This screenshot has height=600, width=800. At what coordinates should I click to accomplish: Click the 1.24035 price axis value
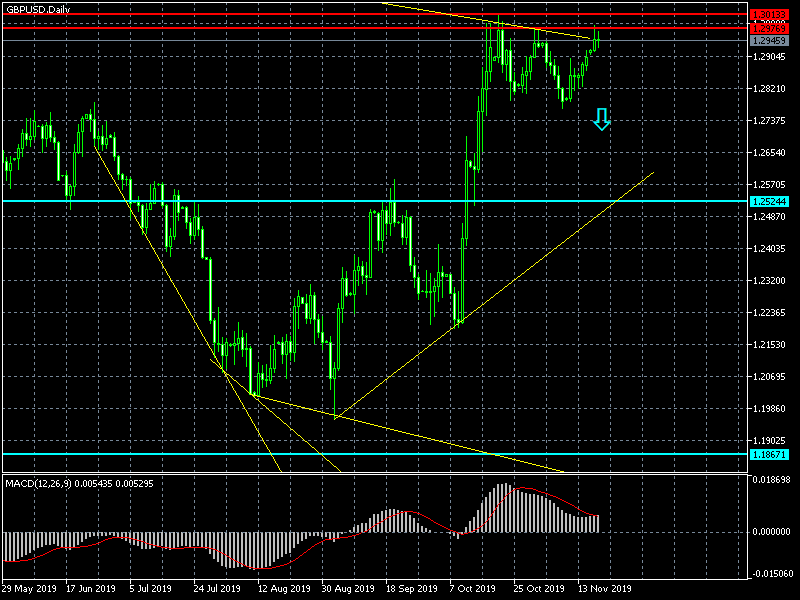pyautogui.click(x=769, y=249)
